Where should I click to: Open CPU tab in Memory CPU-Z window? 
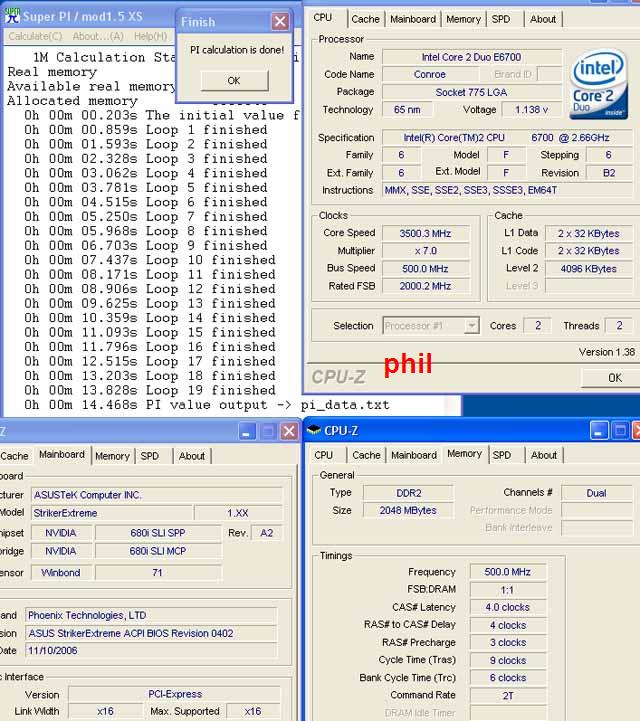tap(324, 455)
